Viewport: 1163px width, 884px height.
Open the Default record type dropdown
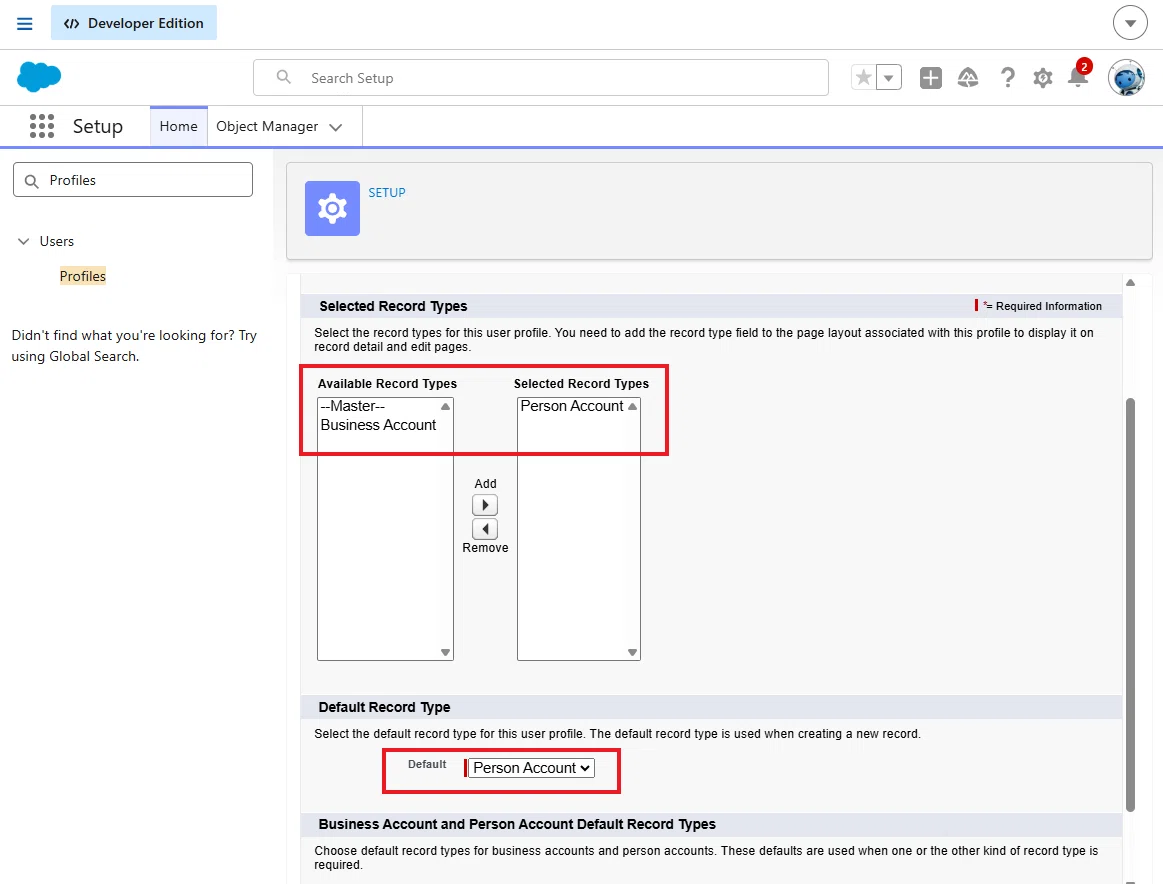coord(531,768)
